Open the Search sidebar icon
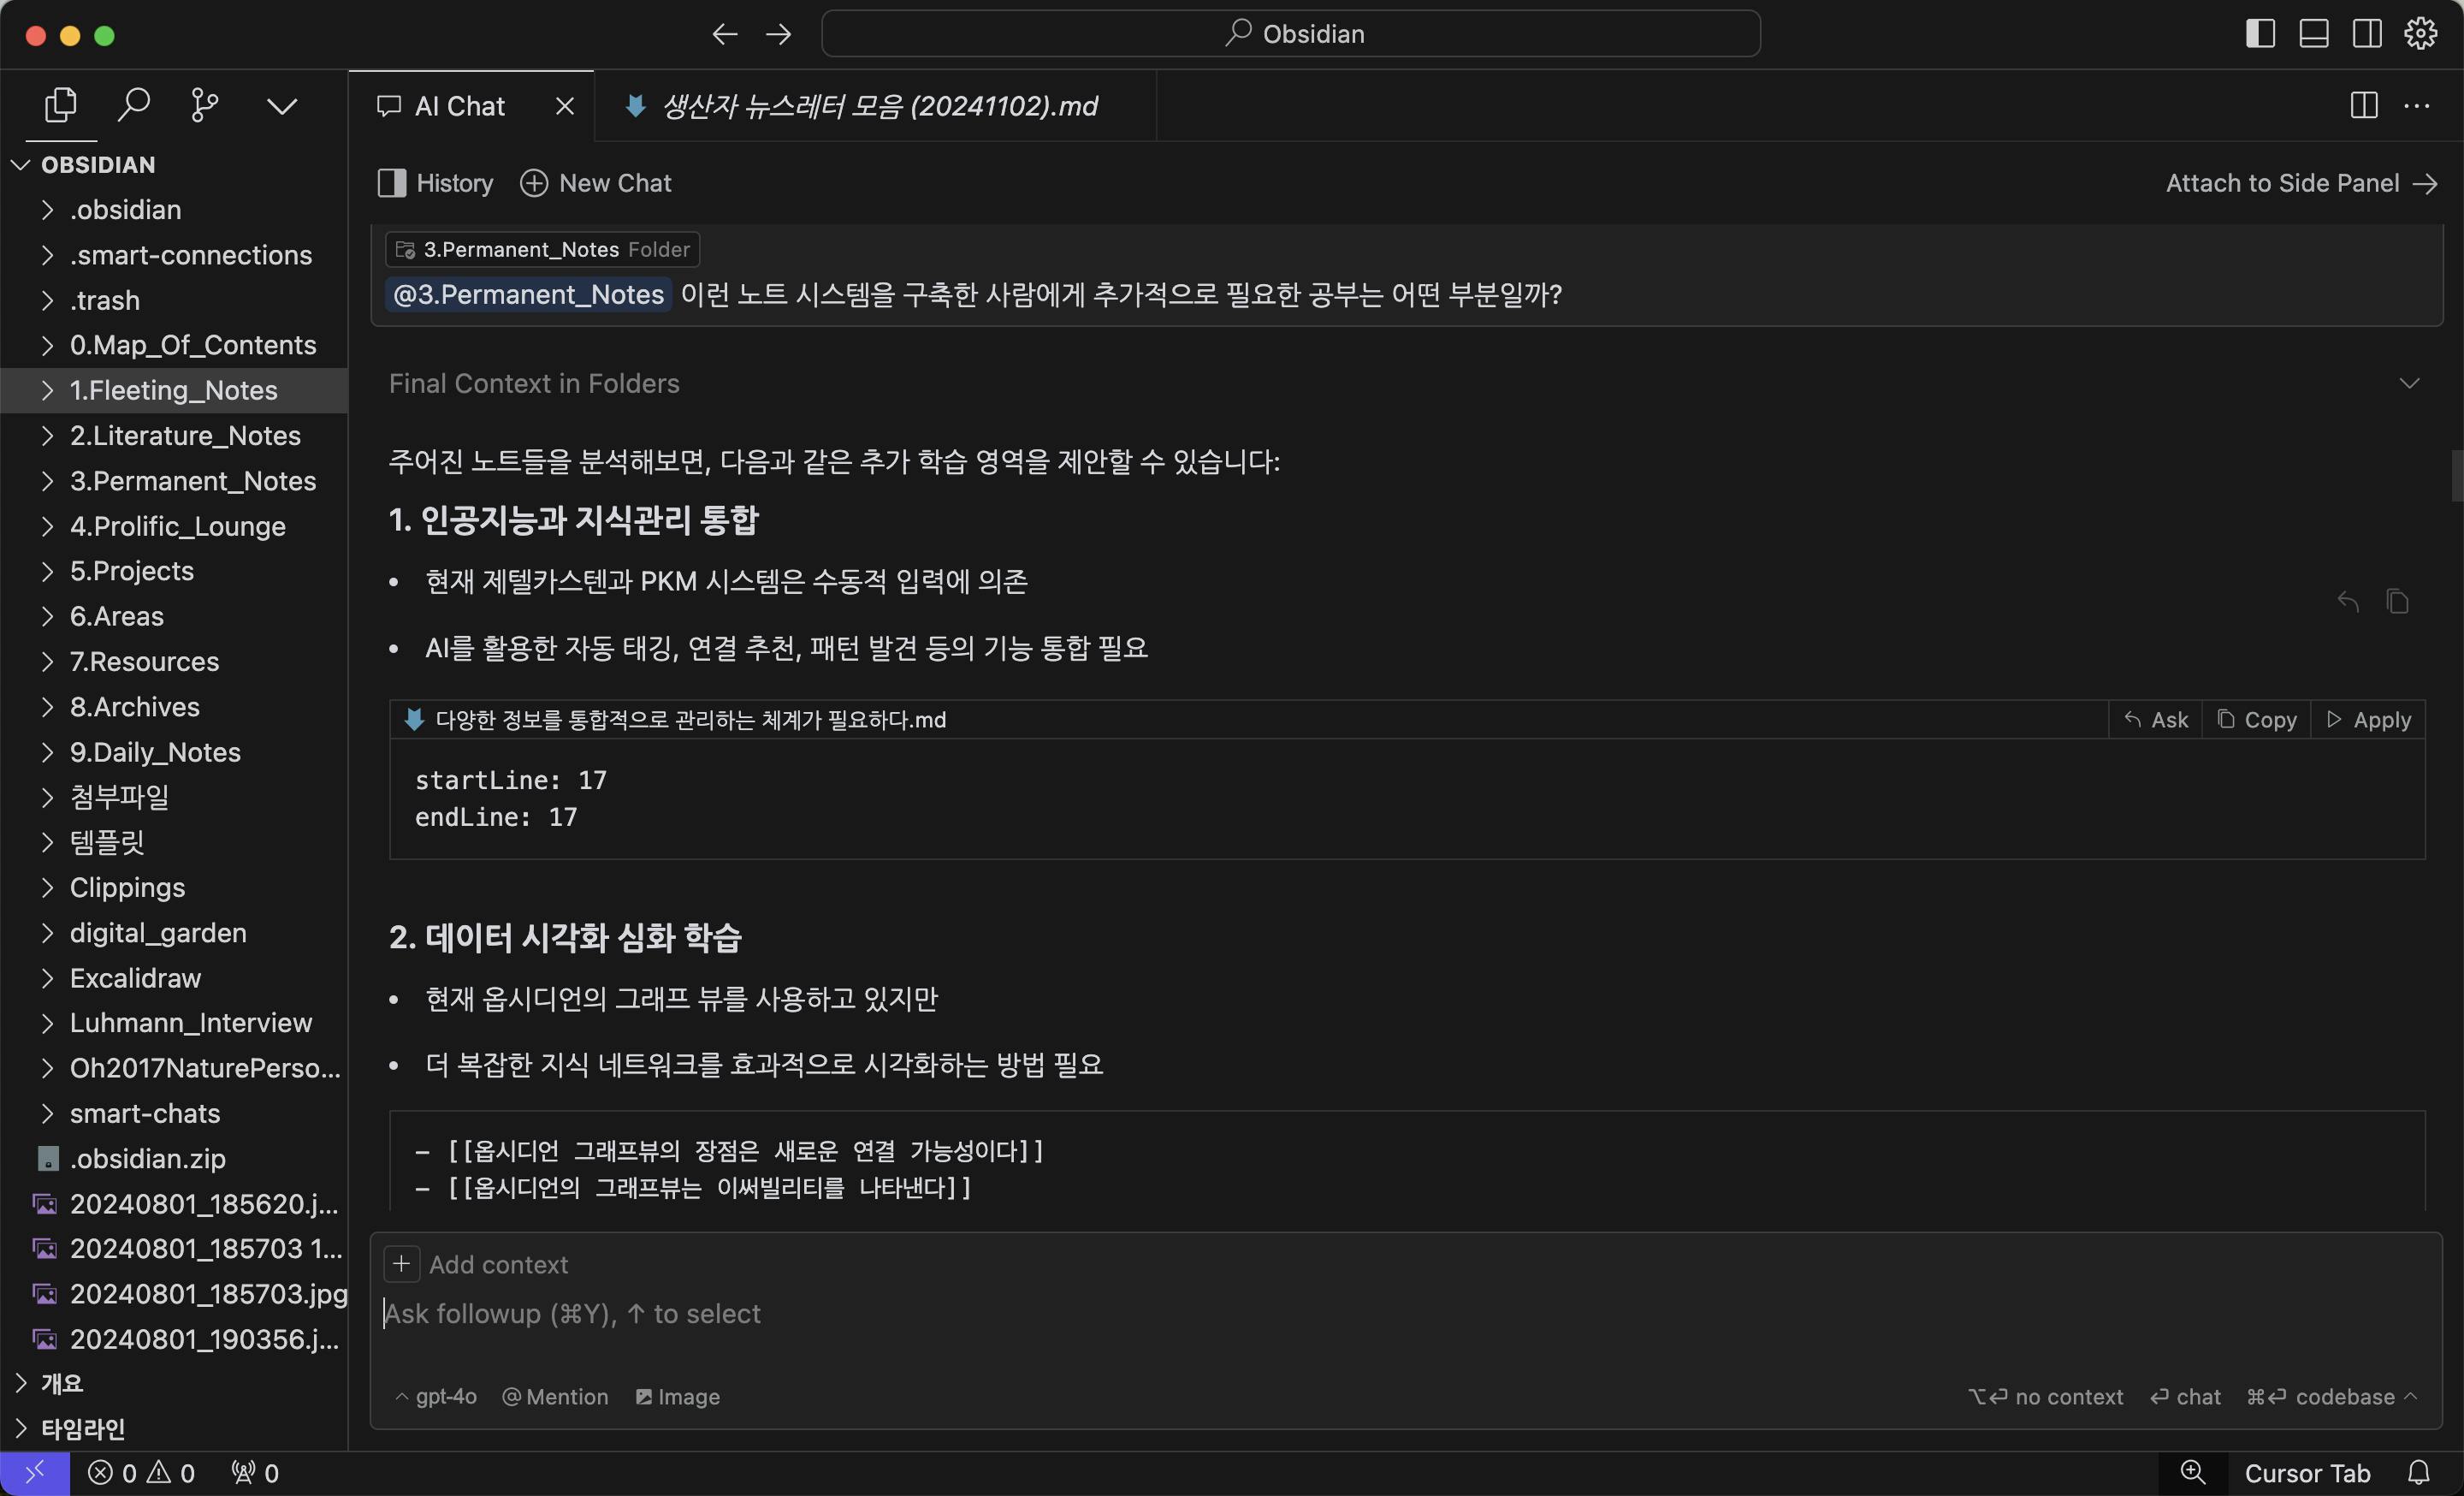The height and width of the screenshot is (1496, 2464). [x=133, y=105]
